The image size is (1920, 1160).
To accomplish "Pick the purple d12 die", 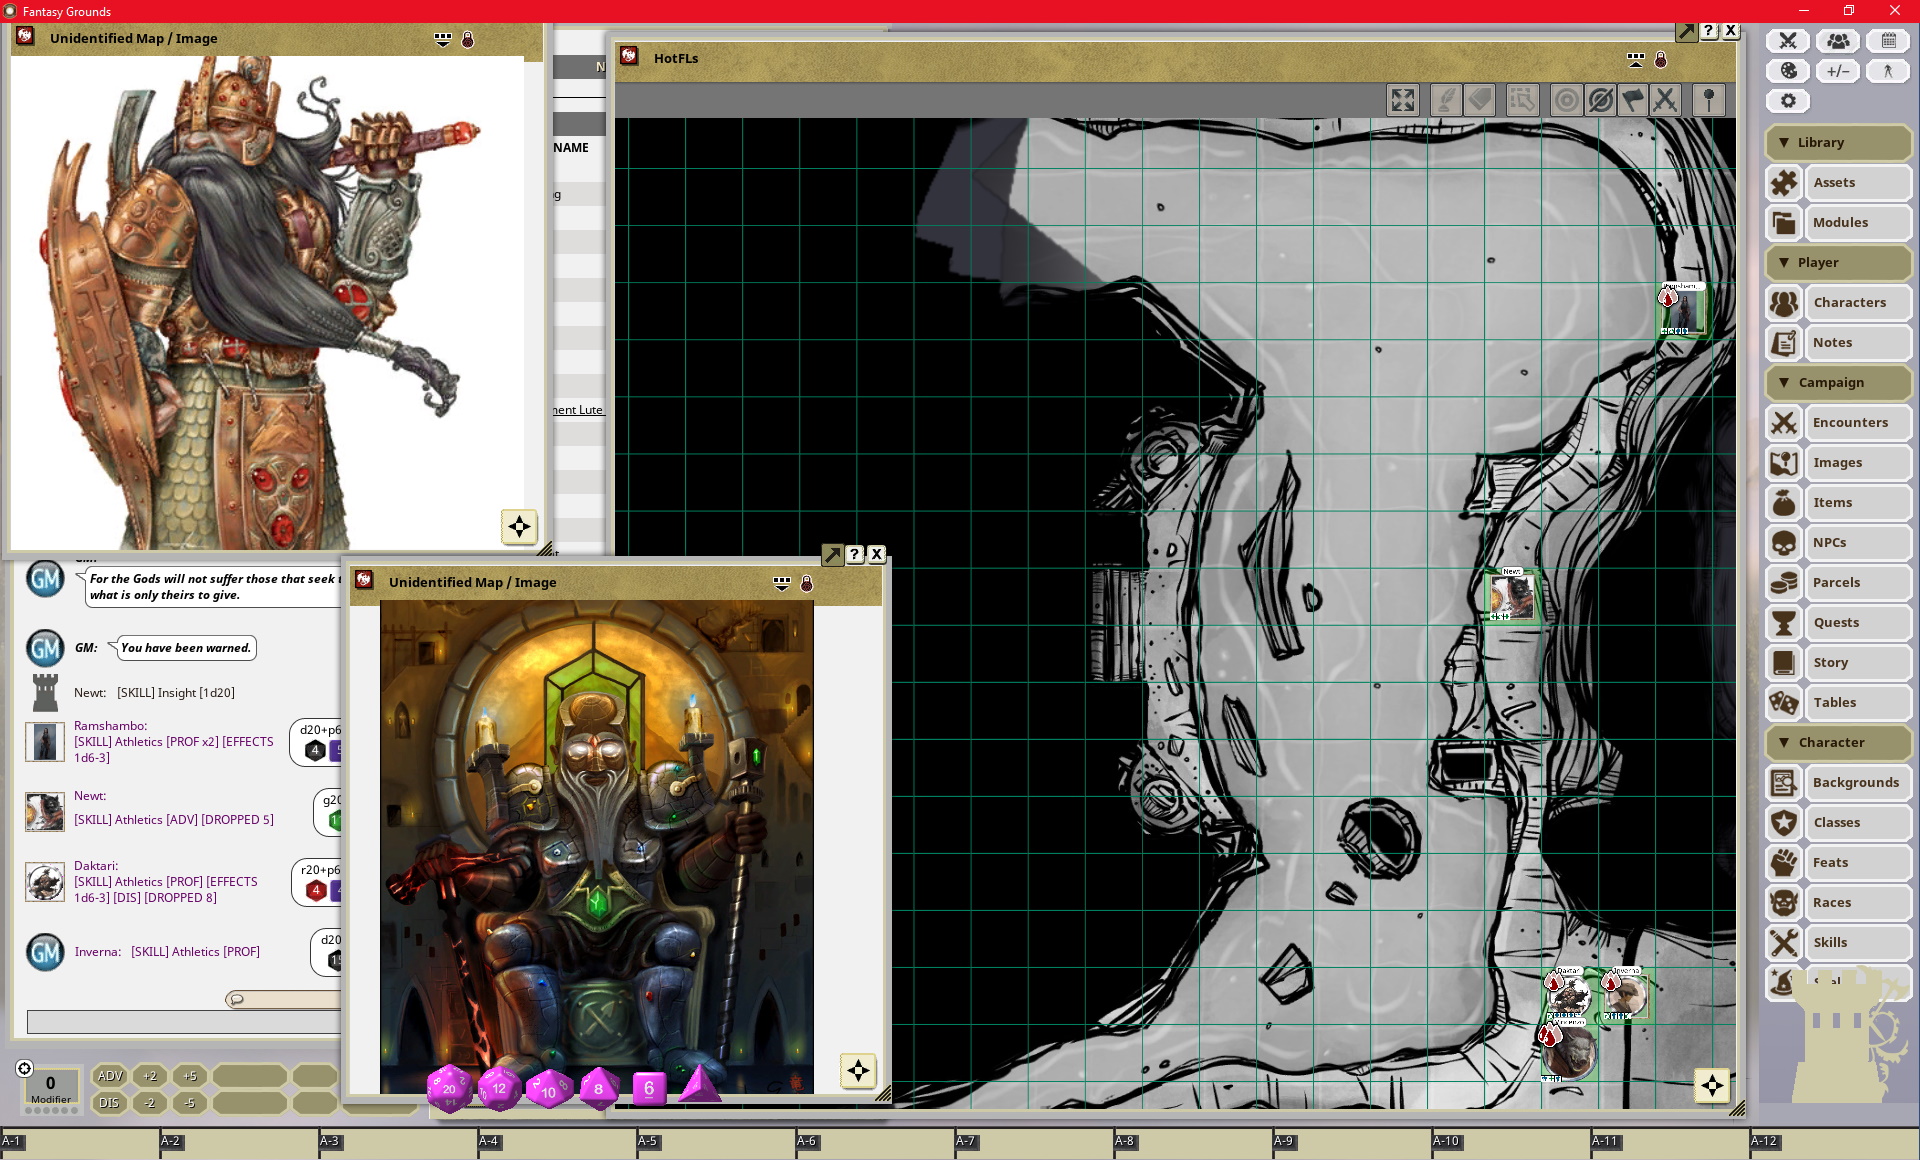I will (500, 1088).
